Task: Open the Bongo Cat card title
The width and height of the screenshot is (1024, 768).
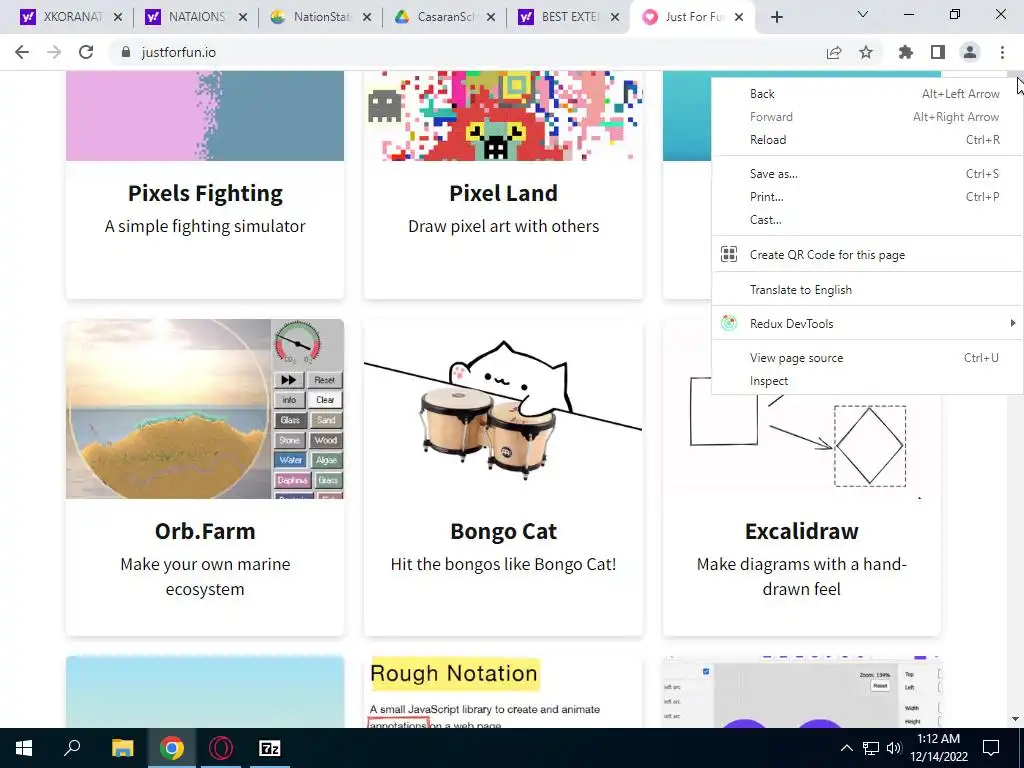Action: [504, 532]
